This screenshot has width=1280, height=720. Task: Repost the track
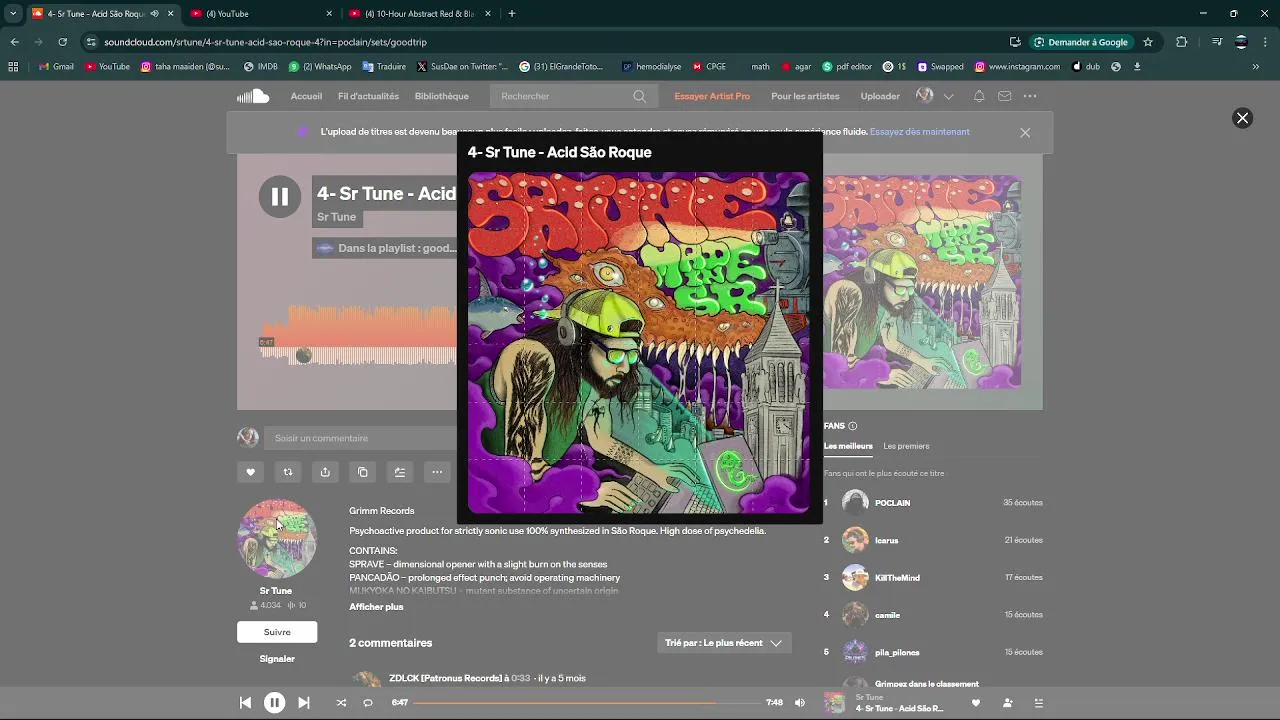pos(288,472)
